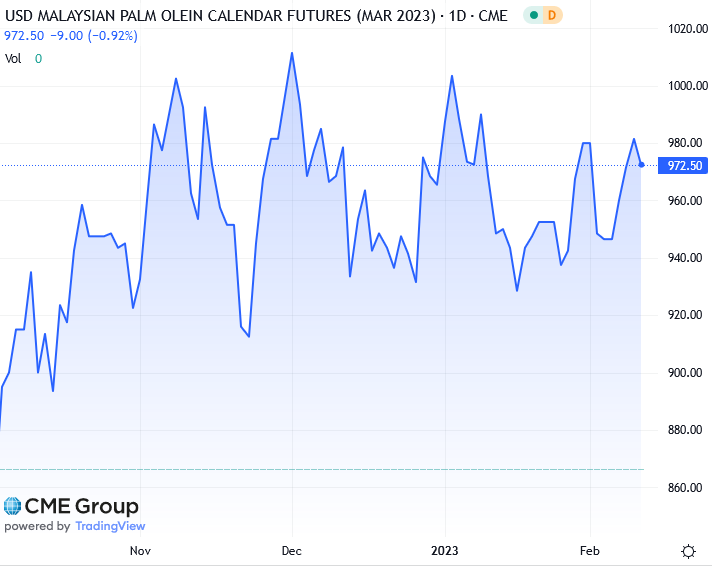The width and height of the screenshot is (712, 567).
Task: Click the price change −9.00 (−0.92%) text
Action: pos(91,35)
